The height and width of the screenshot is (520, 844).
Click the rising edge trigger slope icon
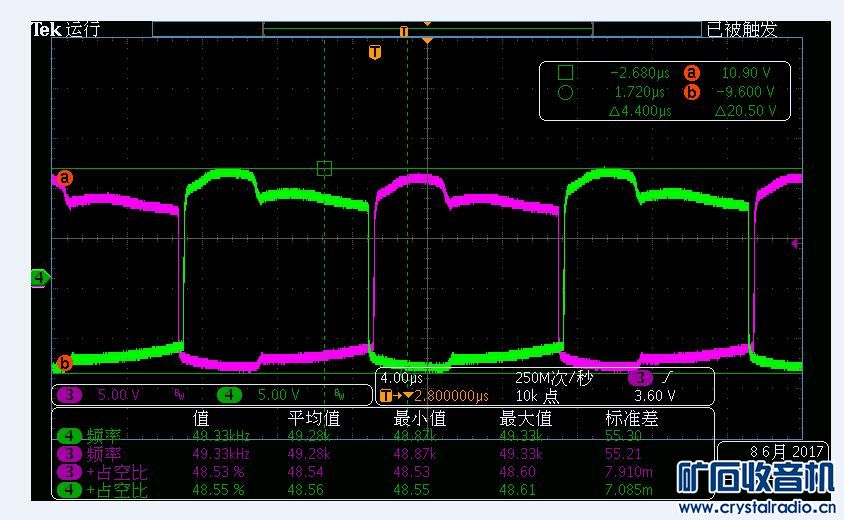(x=667, y=377)
